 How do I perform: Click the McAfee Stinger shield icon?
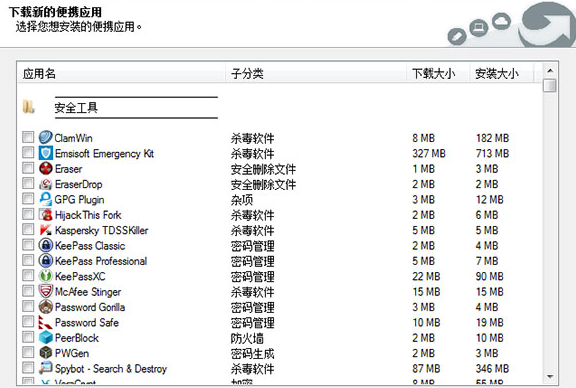coord(46,291)
